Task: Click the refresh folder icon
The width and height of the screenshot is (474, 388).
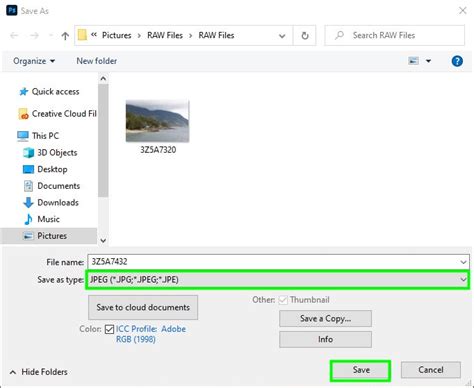Action: (305, 36)
